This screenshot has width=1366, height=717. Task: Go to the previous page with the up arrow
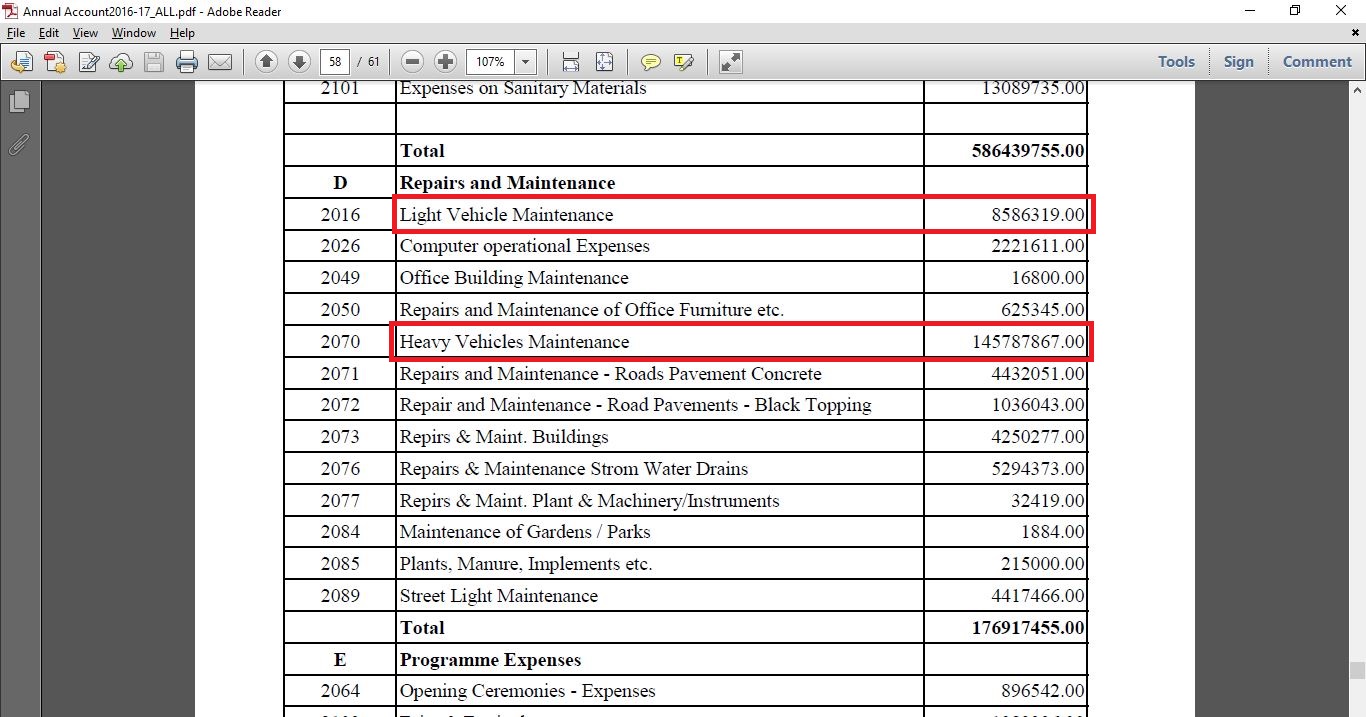[x=266, y=62]
